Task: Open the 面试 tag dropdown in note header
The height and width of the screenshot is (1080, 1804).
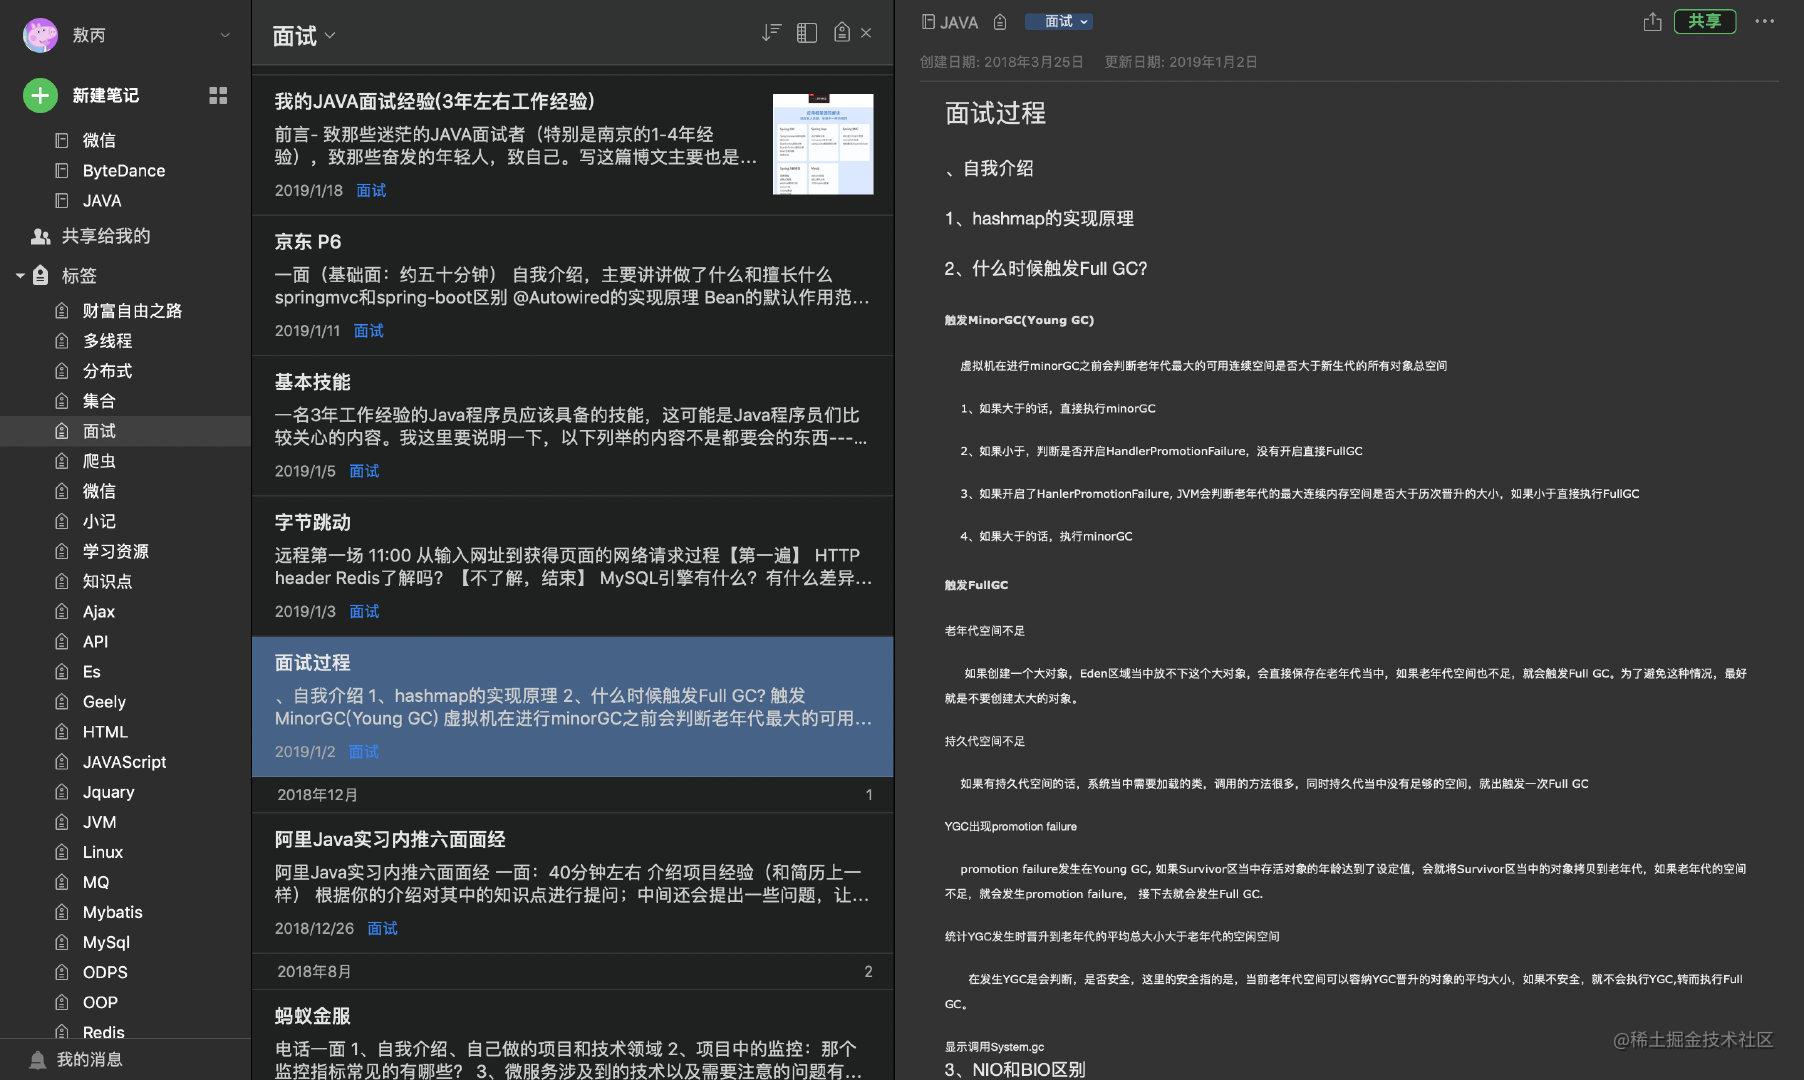Action: pos(1059,21)
